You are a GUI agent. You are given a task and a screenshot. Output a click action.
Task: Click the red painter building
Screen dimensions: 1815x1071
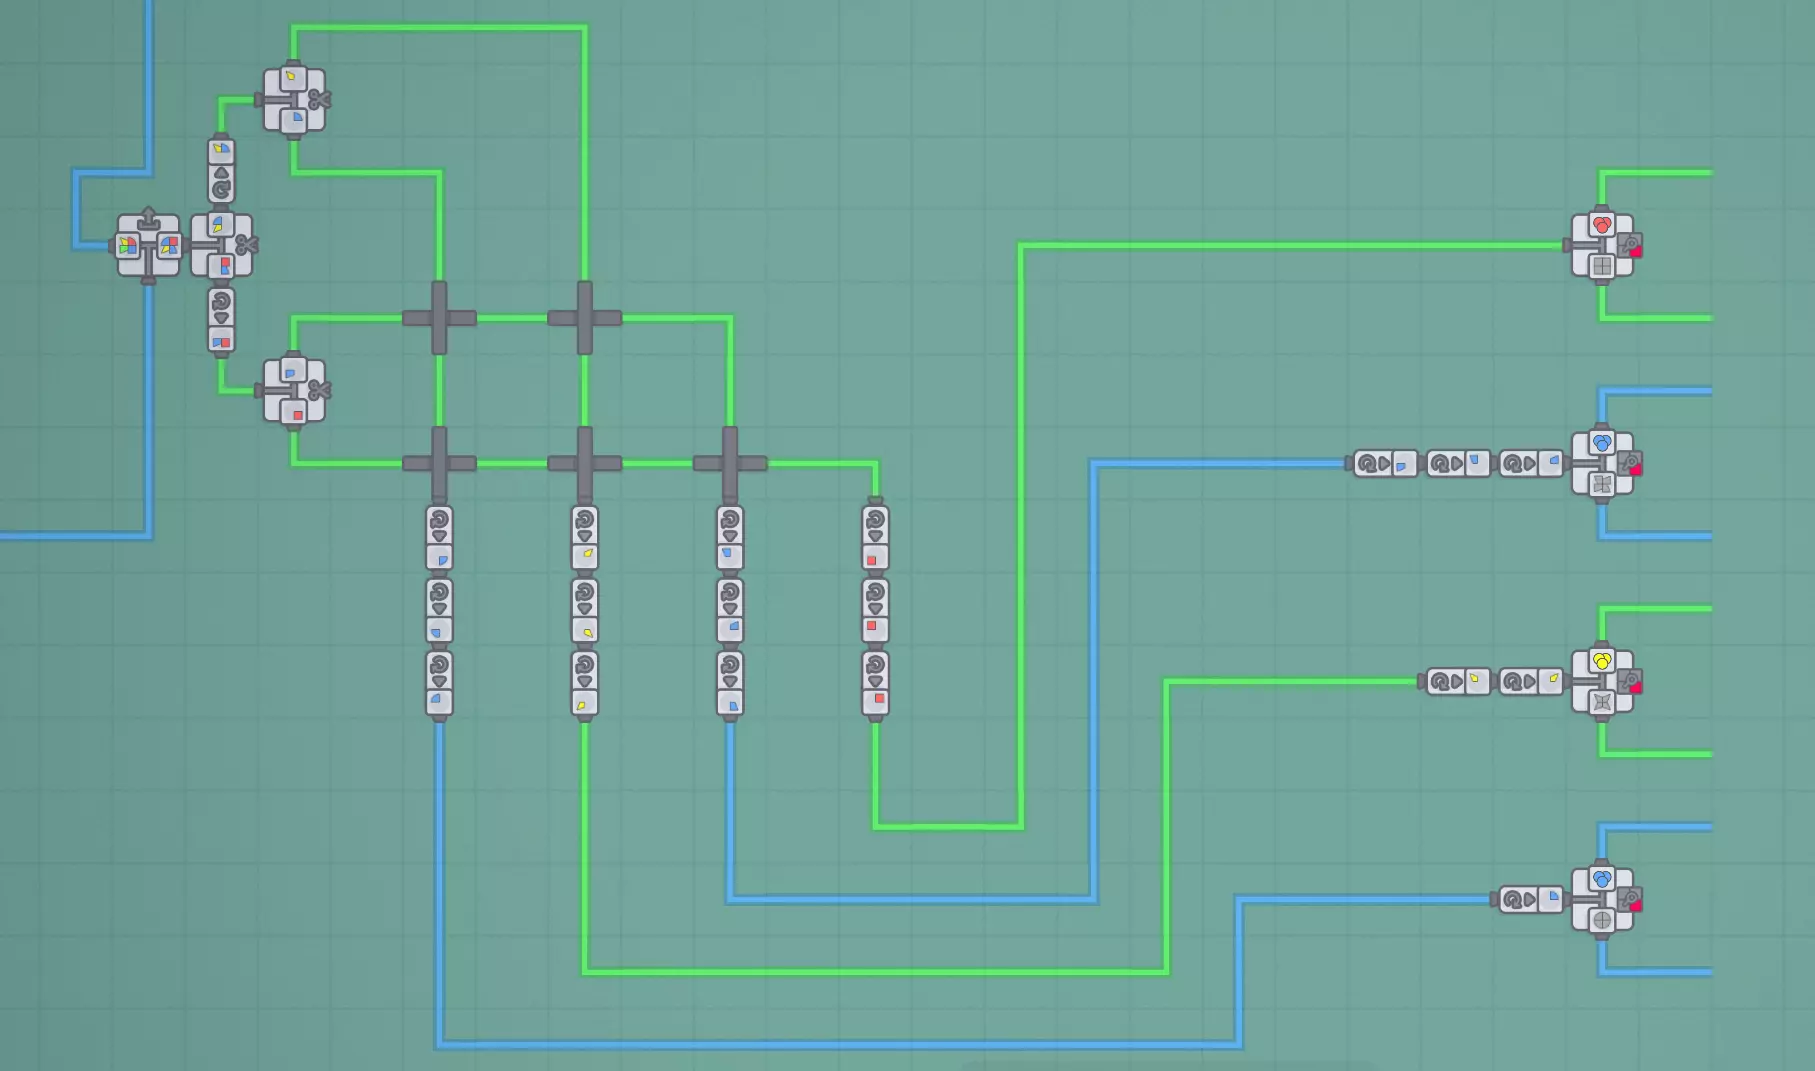[x=1604, y=245]
